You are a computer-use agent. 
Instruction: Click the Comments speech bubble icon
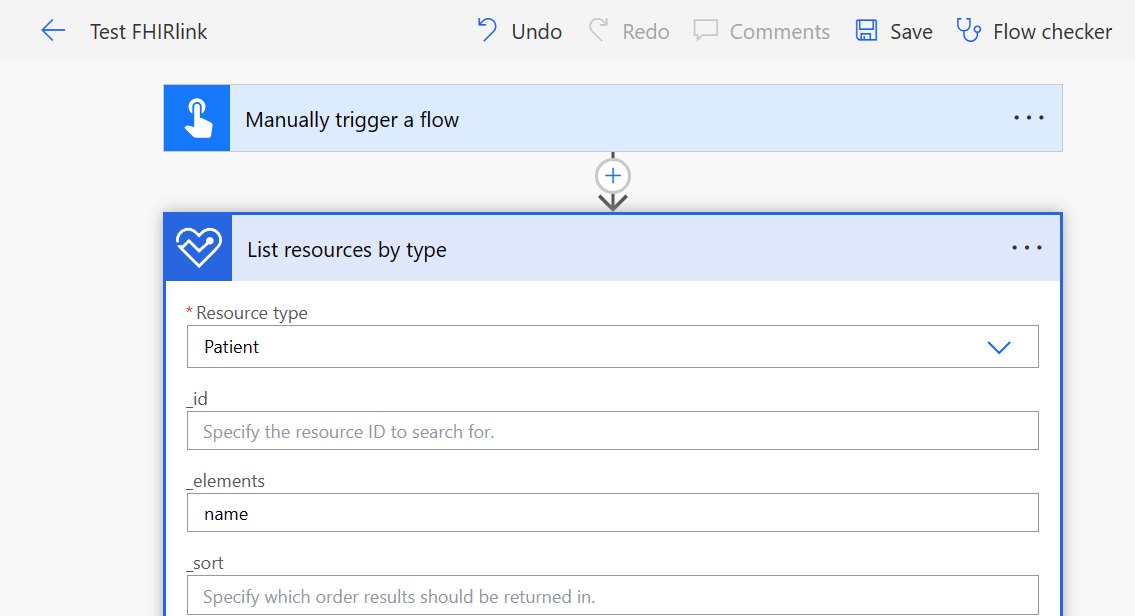706,30
